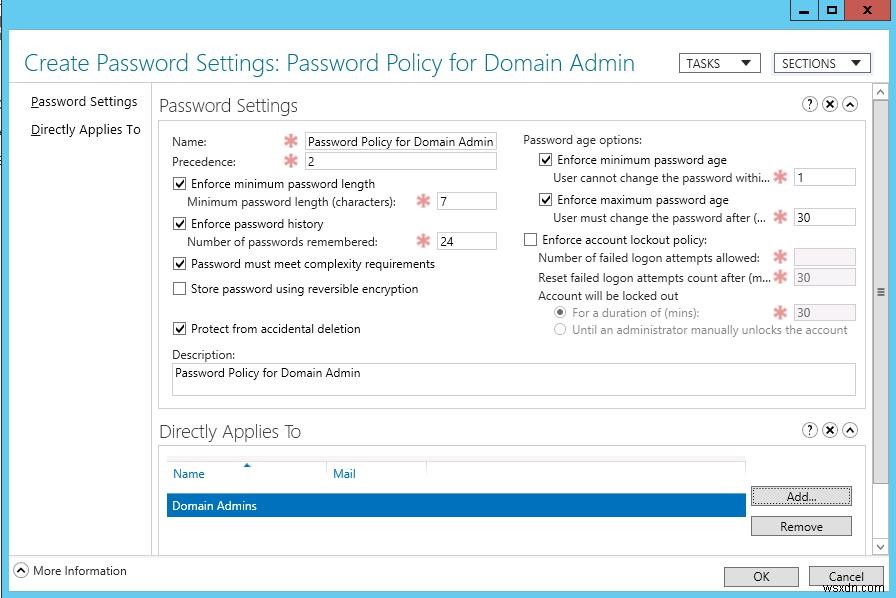
Task: Open the TASKS dropdown
Action: pos(719,63)
